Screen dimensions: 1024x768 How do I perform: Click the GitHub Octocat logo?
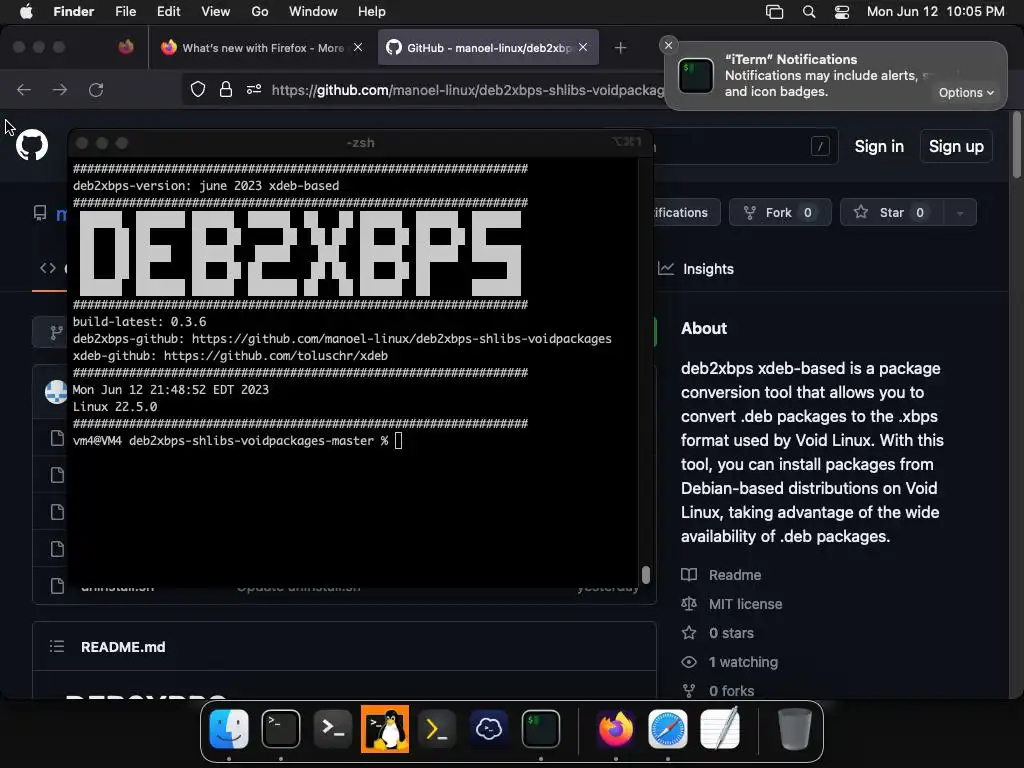point(32,145)
